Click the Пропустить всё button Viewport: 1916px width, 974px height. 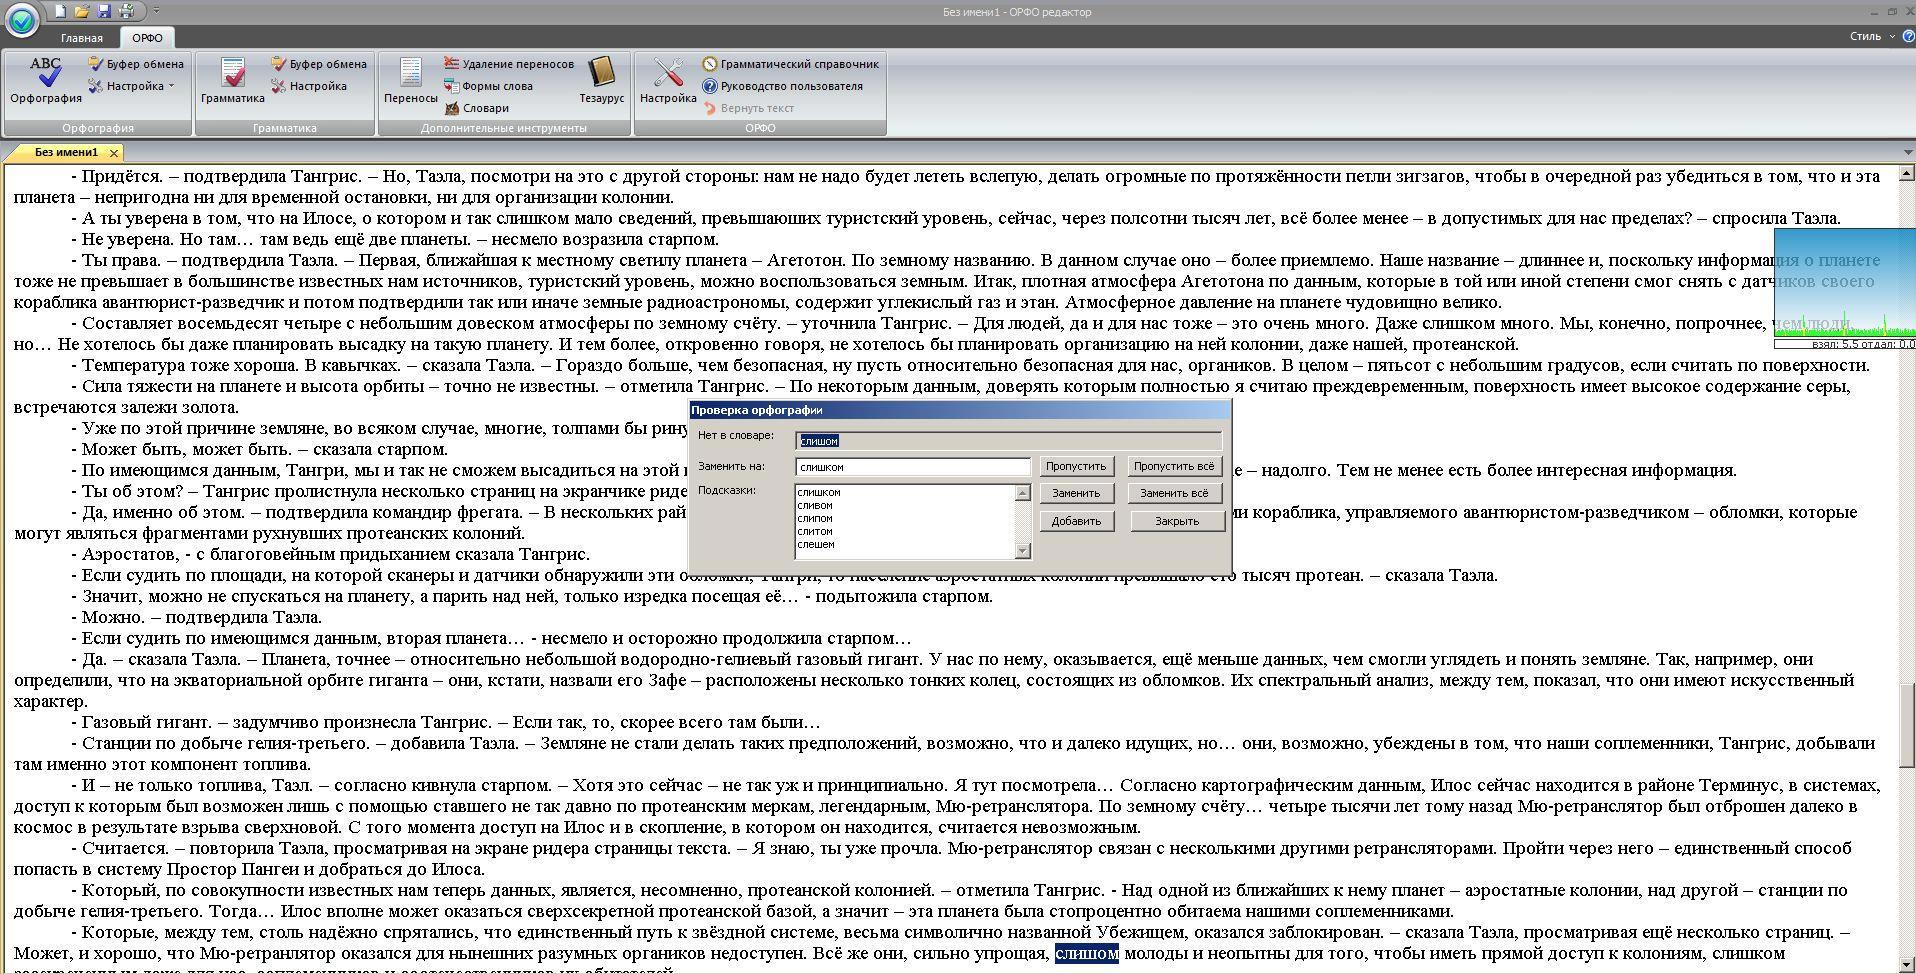(1173, 467)
